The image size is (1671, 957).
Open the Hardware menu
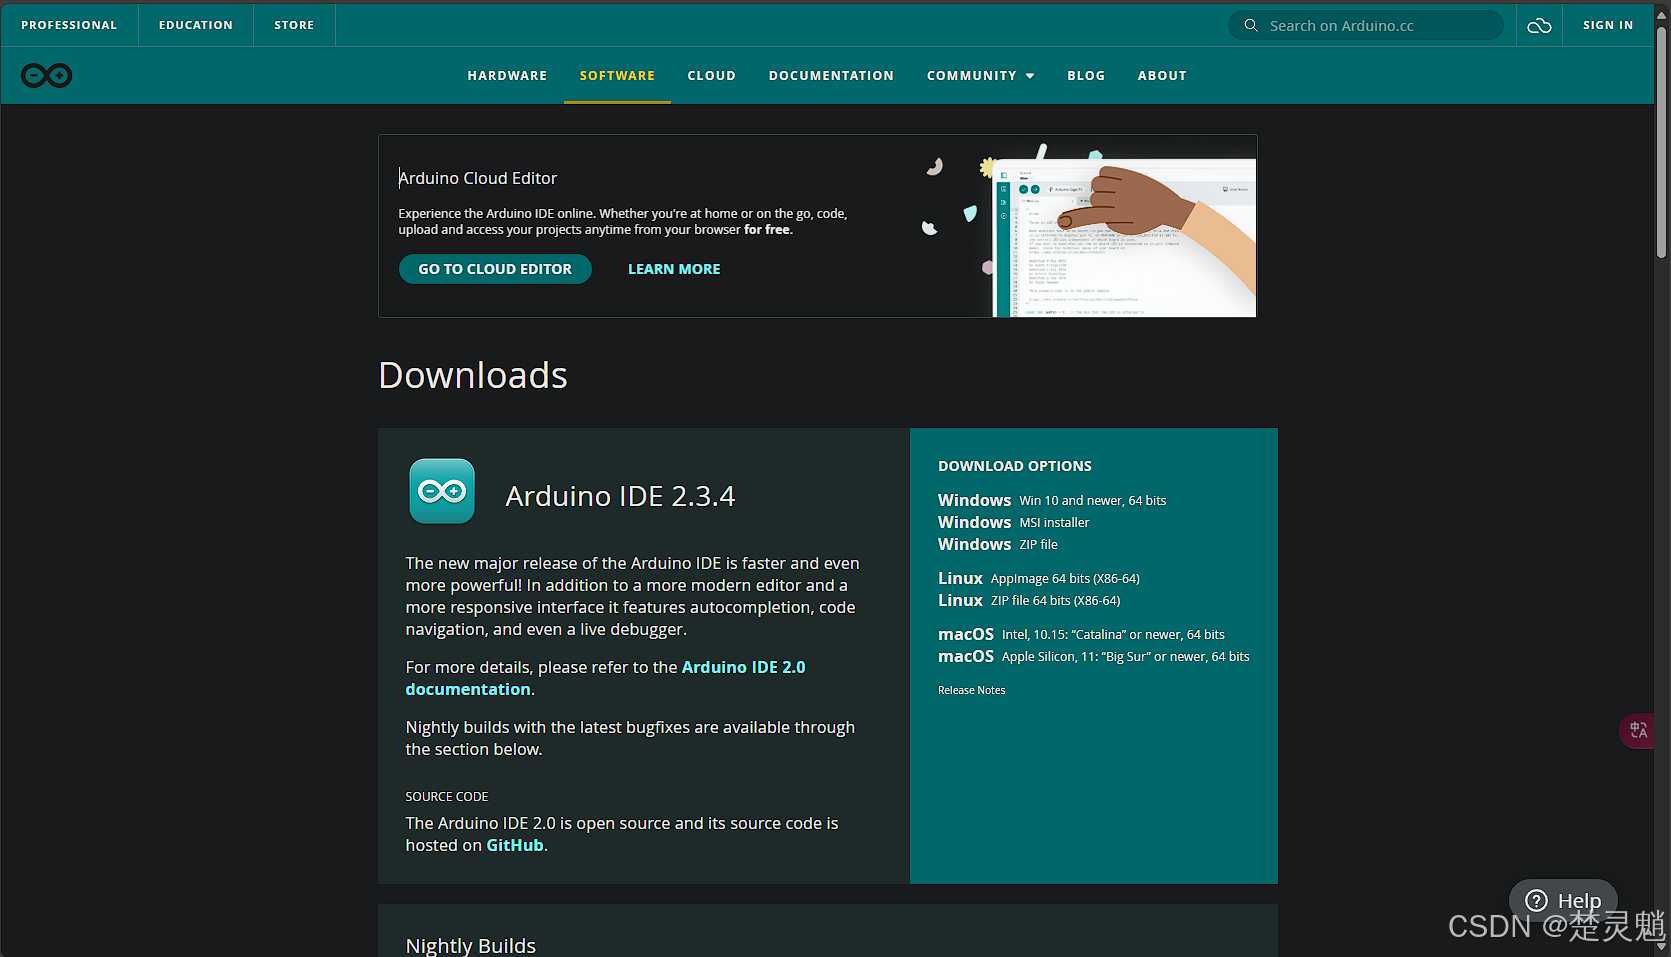pos(507,75)
